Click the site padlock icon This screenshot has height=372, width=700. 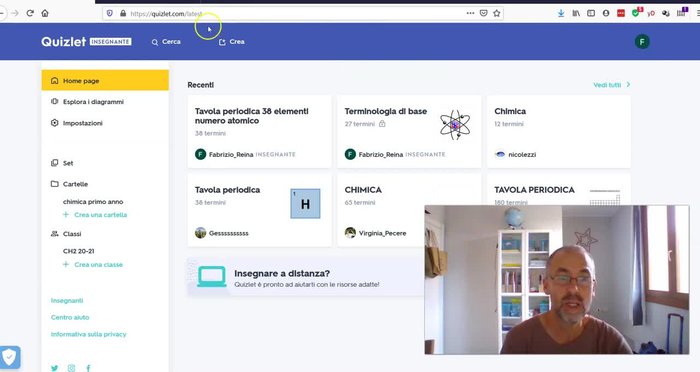[x=123, y=13]
